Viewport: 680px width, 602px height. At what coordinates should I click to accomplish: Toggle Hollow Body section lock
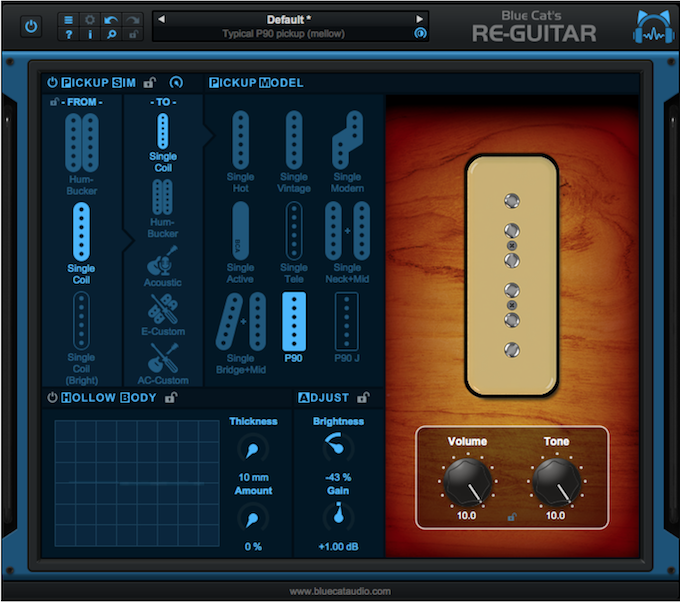tap(171, 397)
